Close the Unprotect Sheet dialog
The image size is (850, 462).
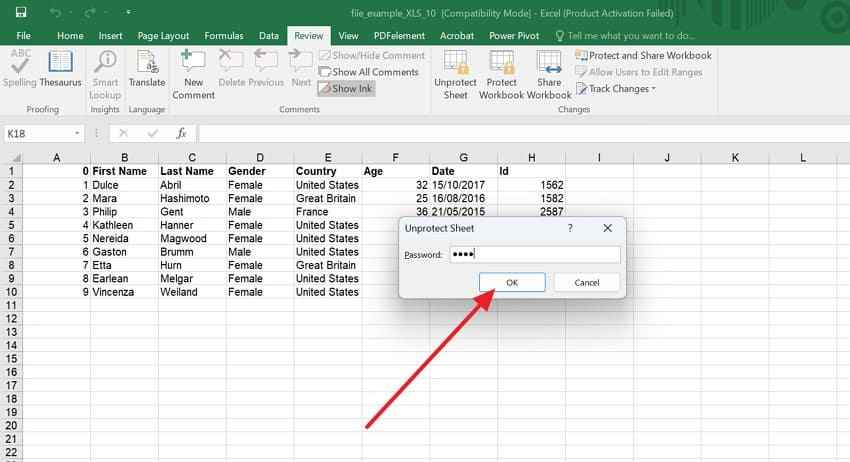pyautogui.click(x=608, y=228)
